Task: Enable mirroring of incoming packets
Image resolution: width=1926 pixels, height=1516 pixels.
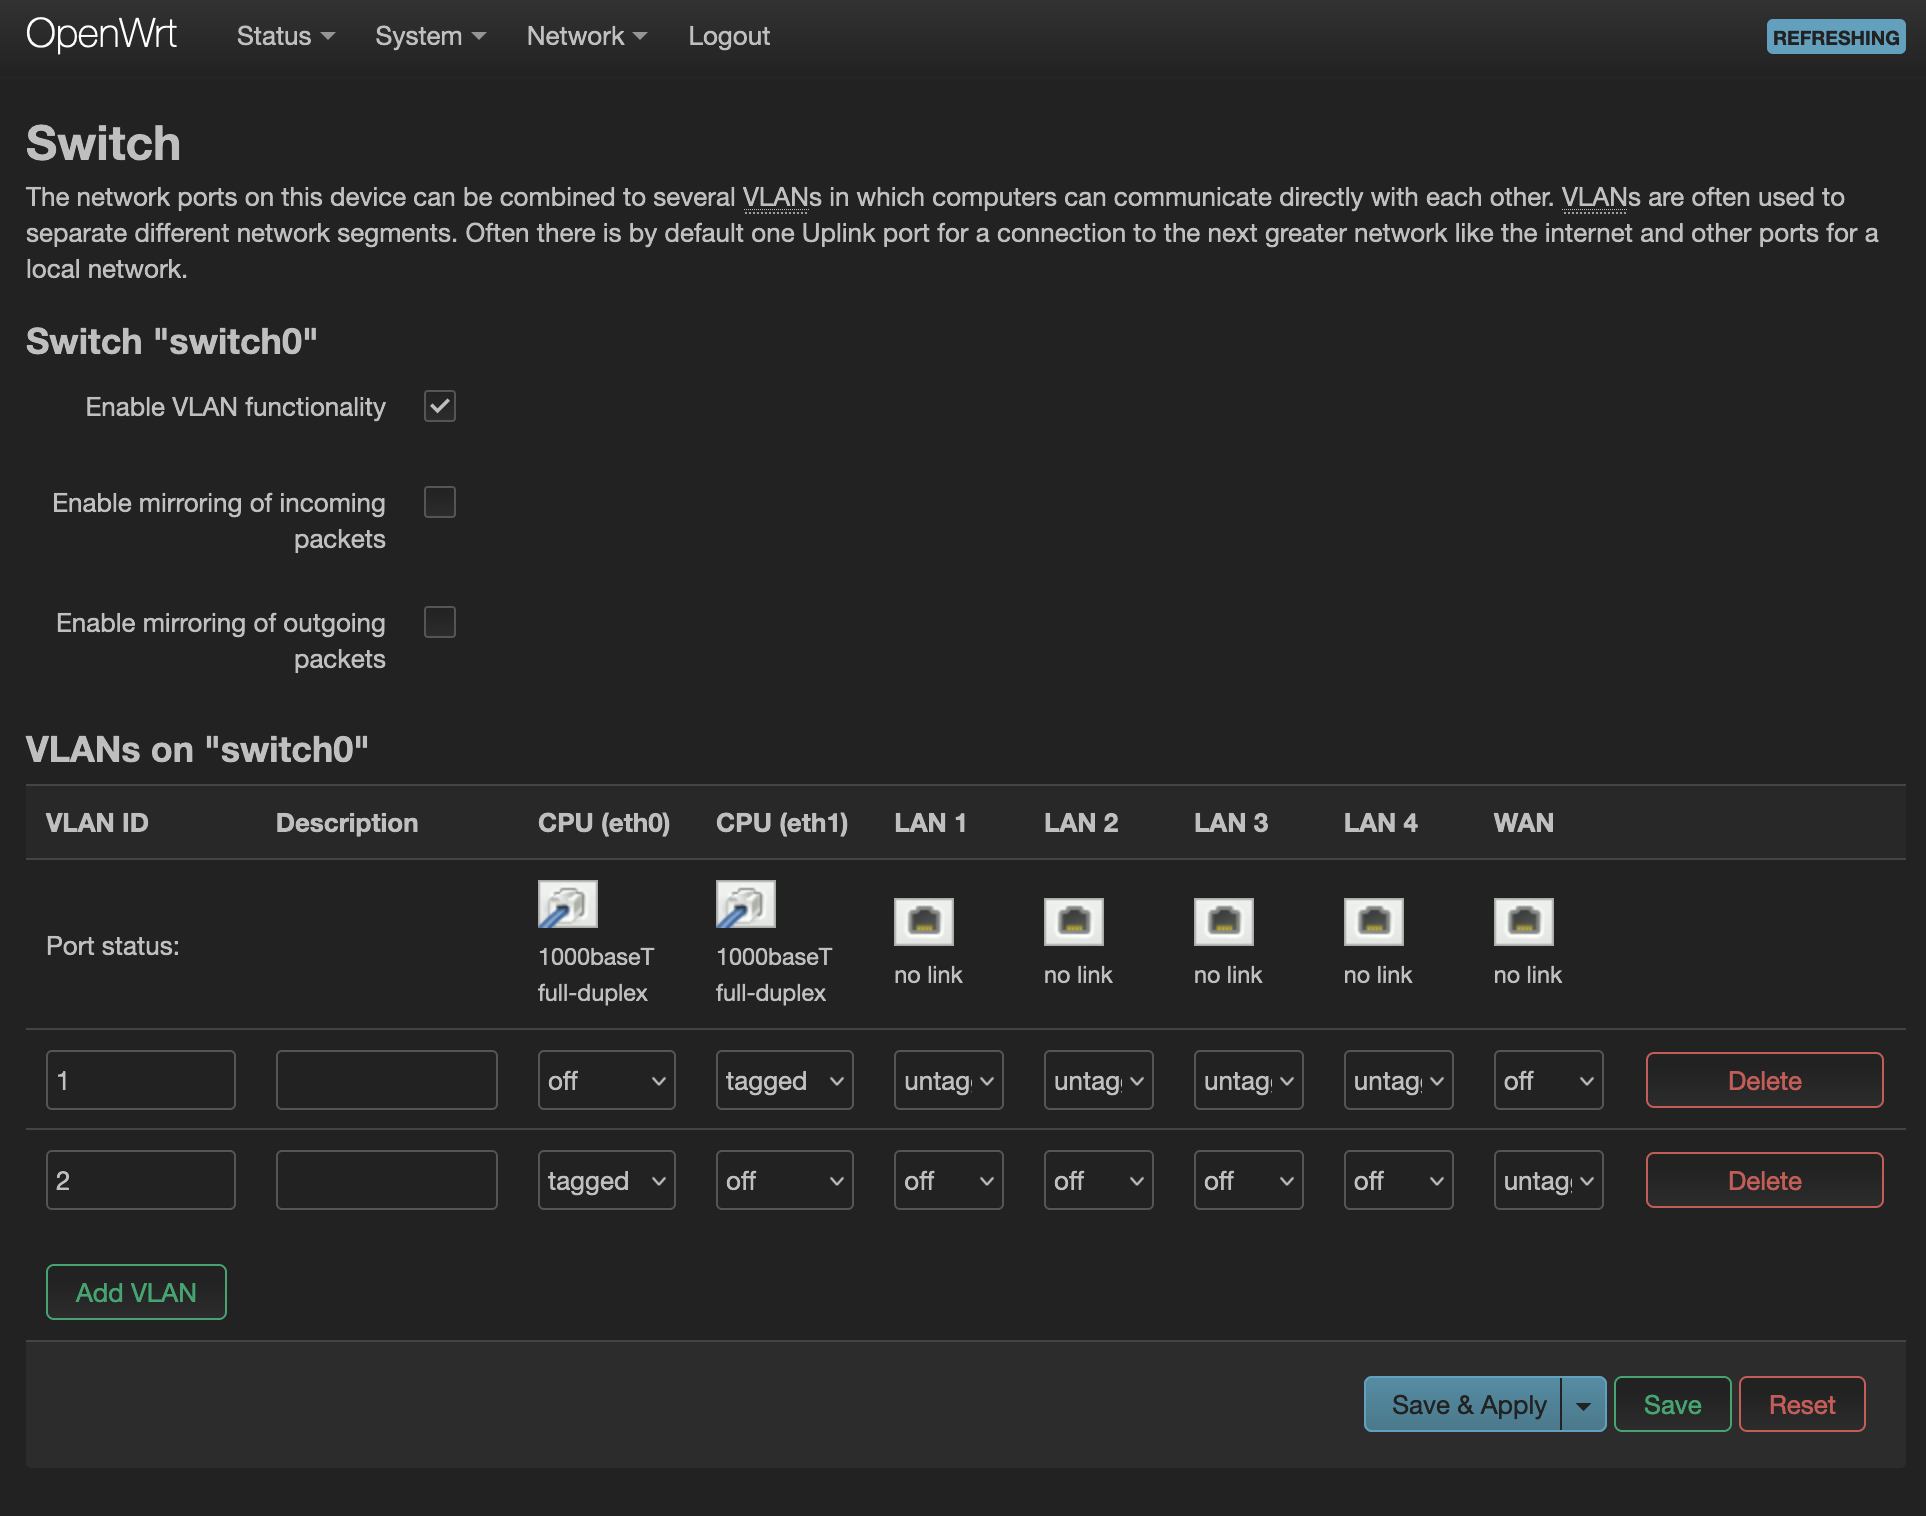Action: [440, 502]
